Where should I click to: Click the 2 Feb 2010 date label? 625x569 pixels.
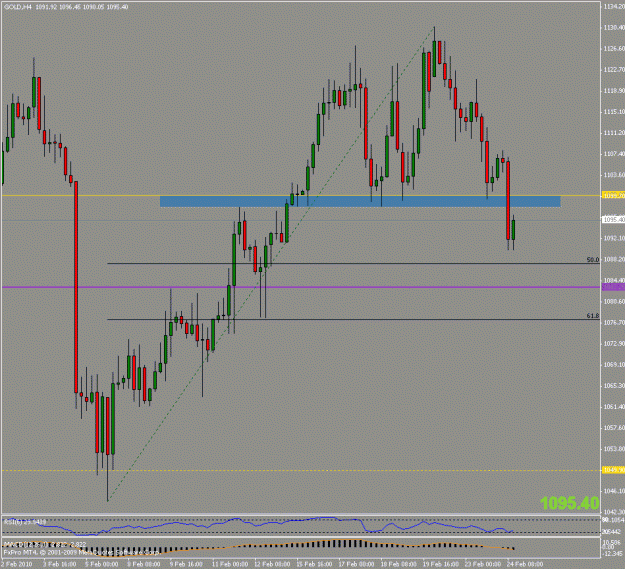click(17, 564)
